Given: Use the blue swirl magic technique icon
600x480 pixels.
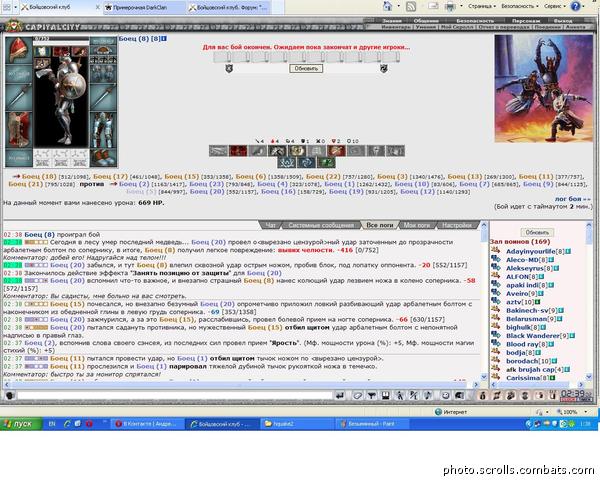Looking at the screenshot, I should click(x=306, y=162).
